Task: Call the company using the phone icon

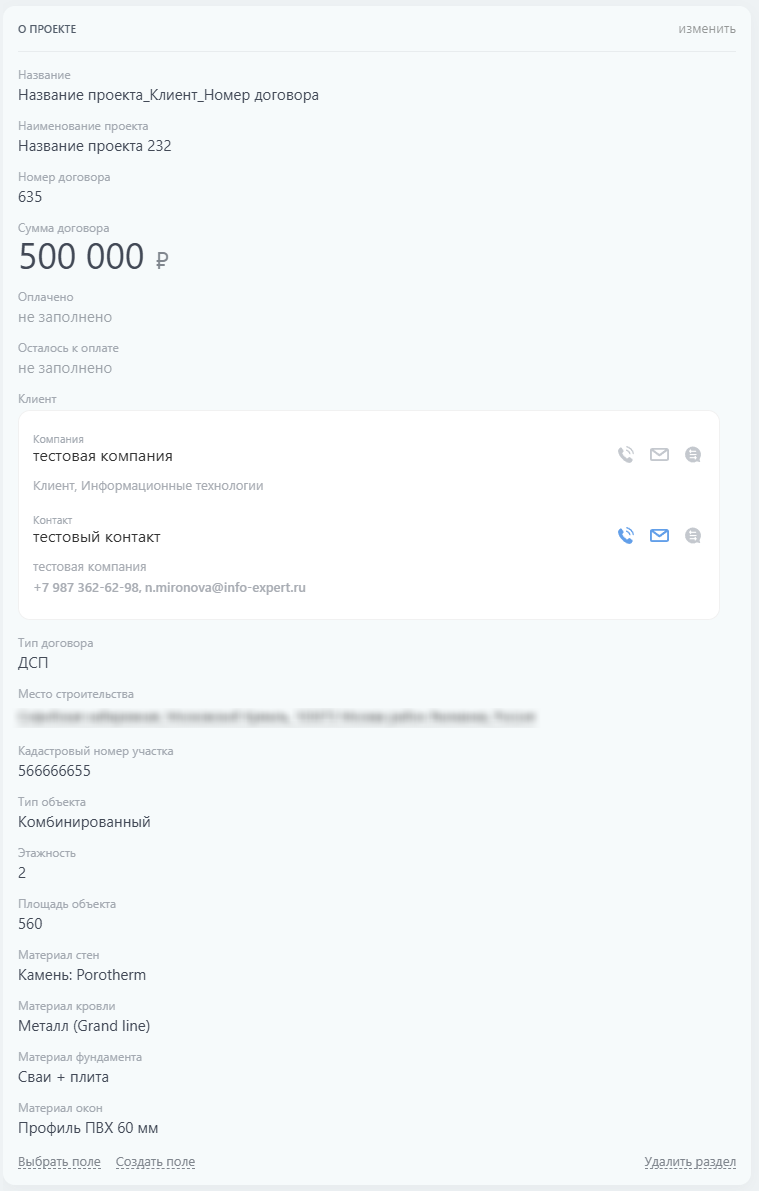Action: coord(624,453)
